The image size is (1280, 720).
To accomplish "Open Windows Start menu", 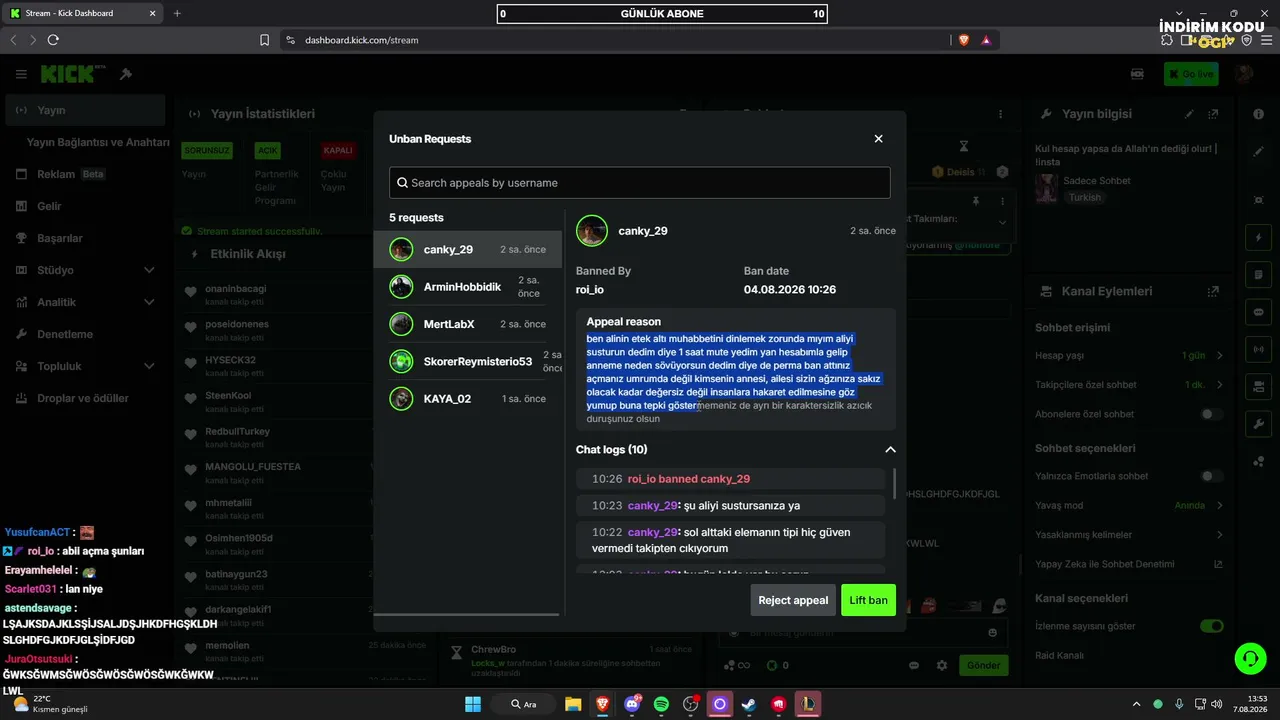I will 472,704.
